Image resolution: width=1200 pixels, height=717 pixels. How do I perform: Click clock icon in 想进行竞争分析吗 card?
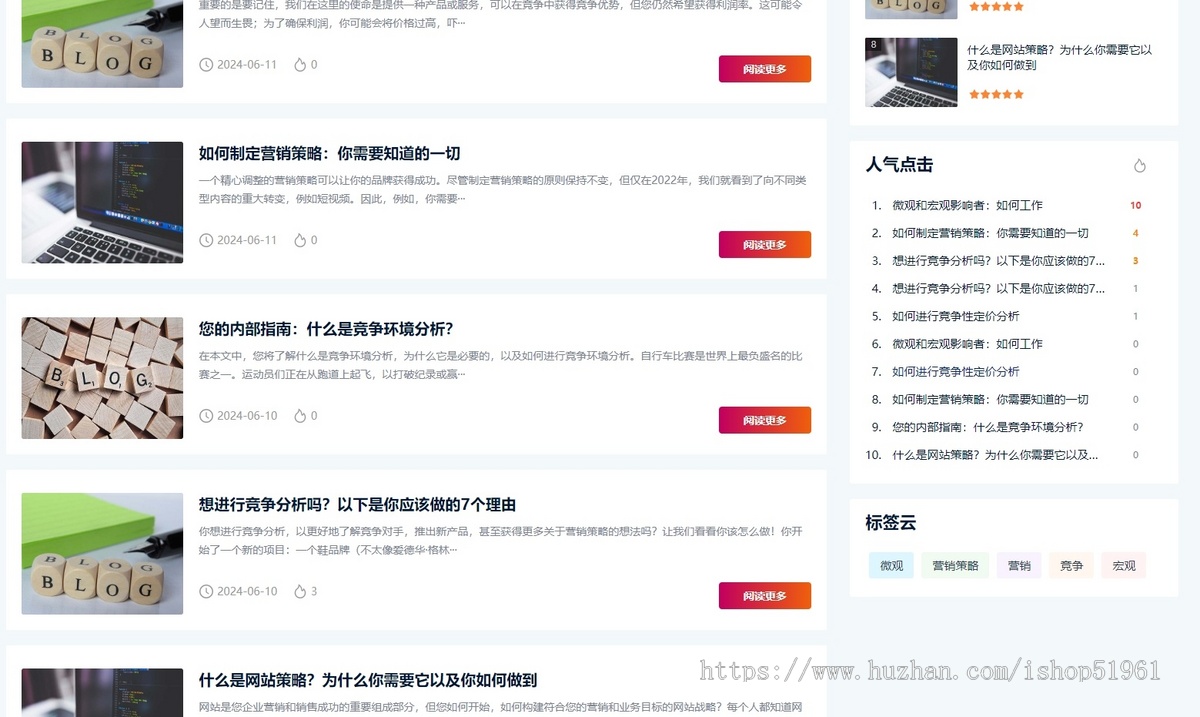pos(206,592)
